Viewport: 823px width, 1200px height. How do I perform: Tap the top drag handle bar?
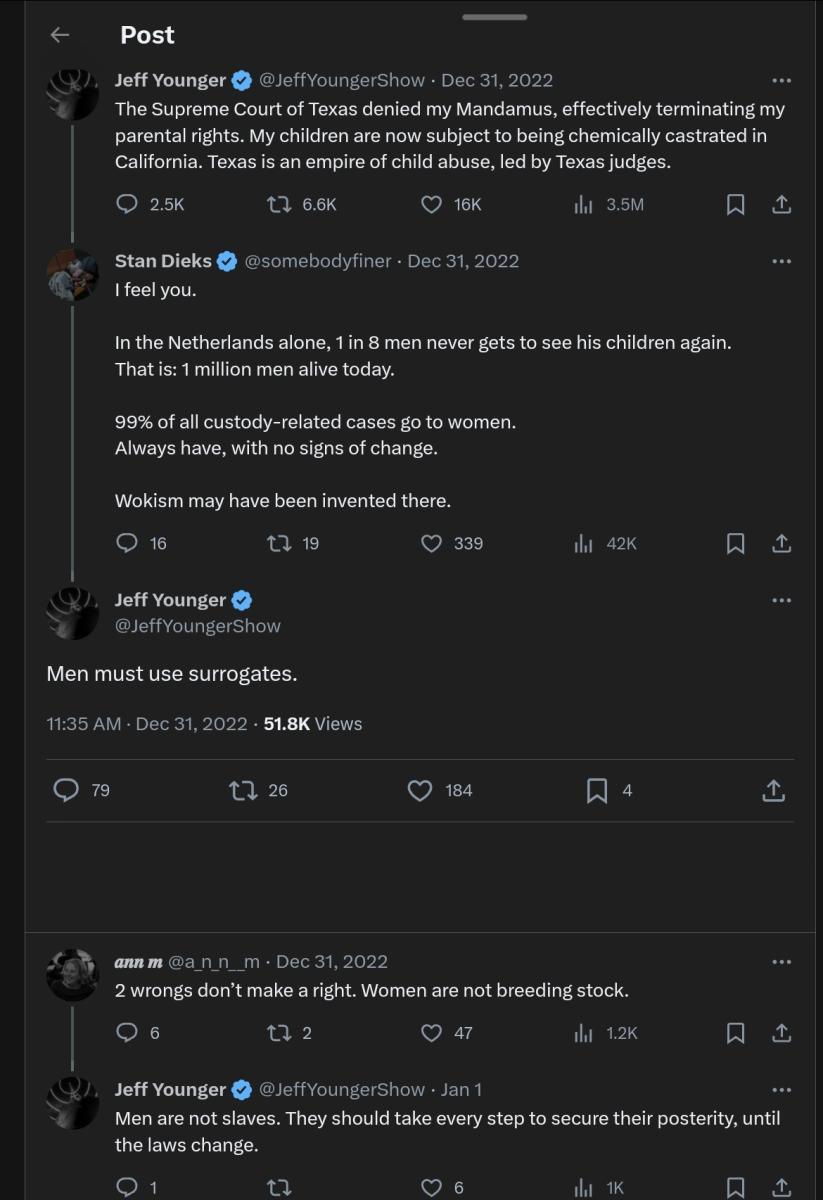495,17
